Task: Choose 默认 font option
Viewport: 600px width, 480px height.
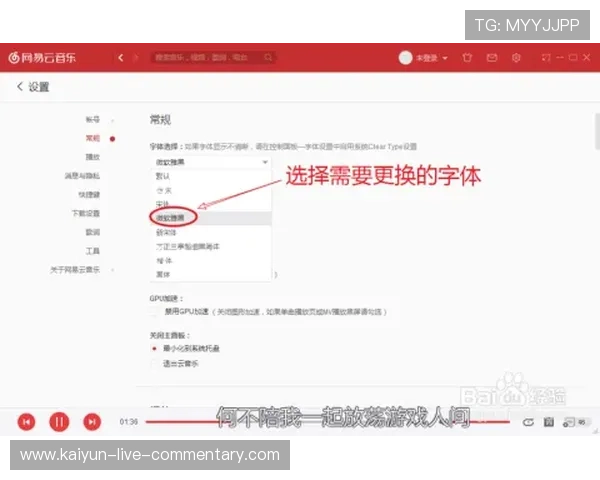Action: click(x=210, y=176)
